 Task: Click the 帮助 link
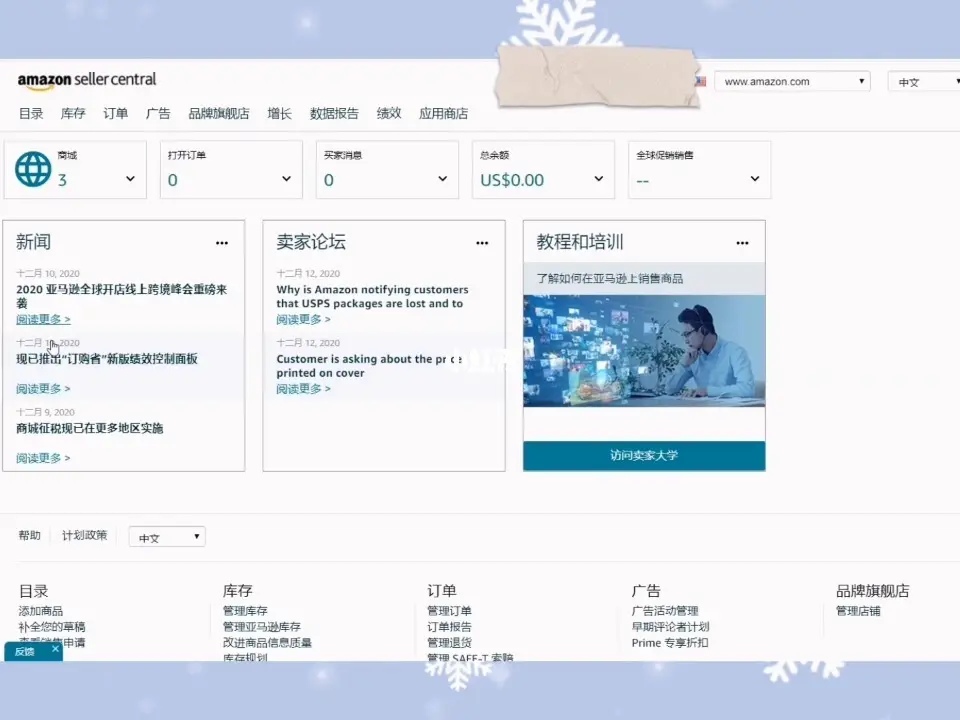click(x=30, y=535)
